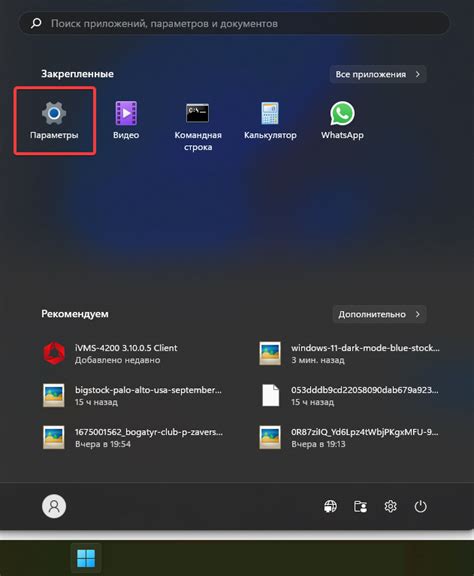474x576 pixels.
Task: Open bigstock-palo-alto-usa-september image
Action: 133,395
